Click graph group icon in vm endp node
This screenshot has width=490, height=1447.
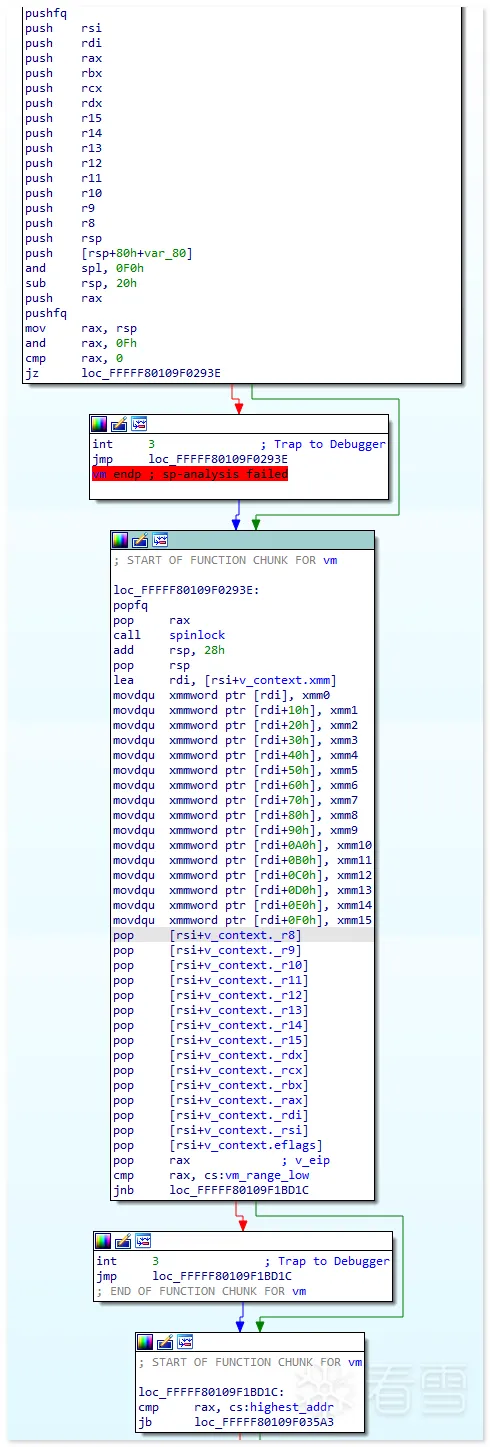point(139,424)
